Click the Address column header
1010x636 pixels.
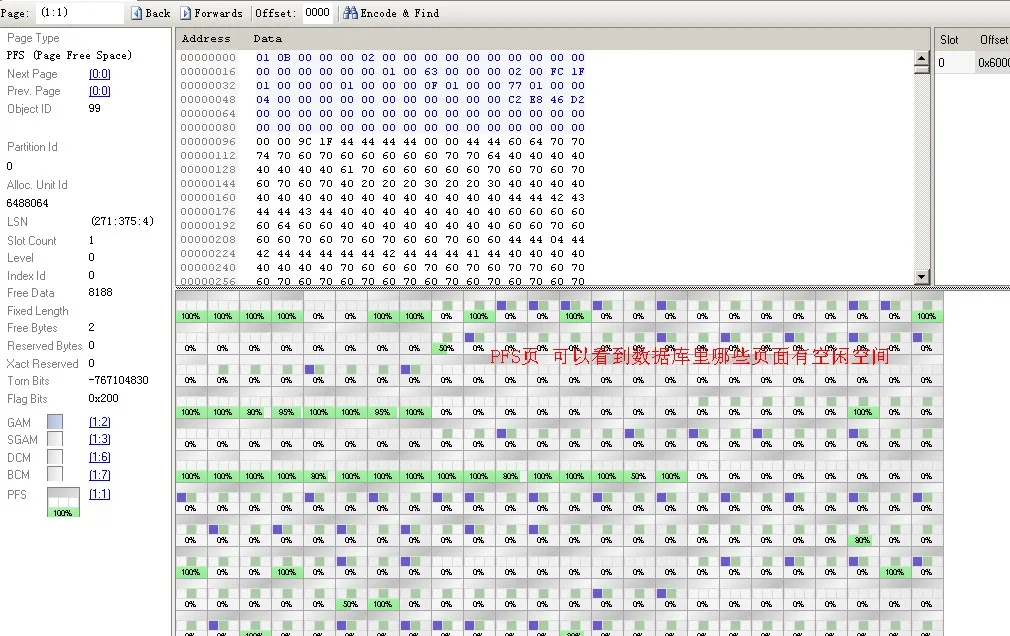[206, 38]
